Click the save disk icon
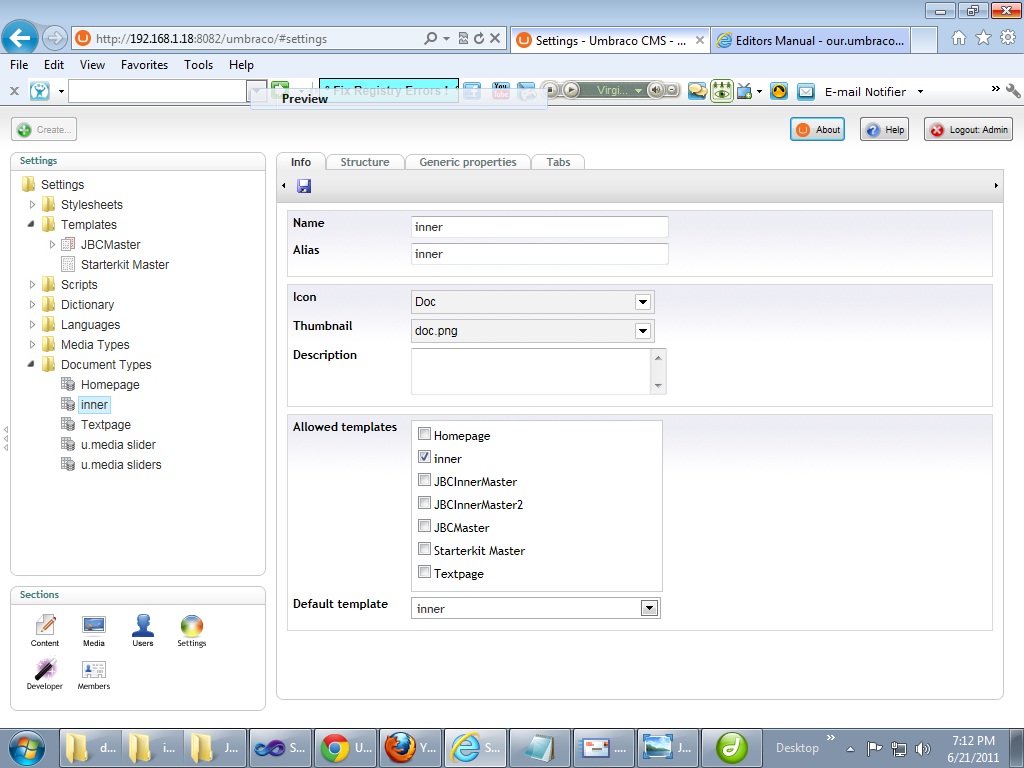 [x=304, y=186]
